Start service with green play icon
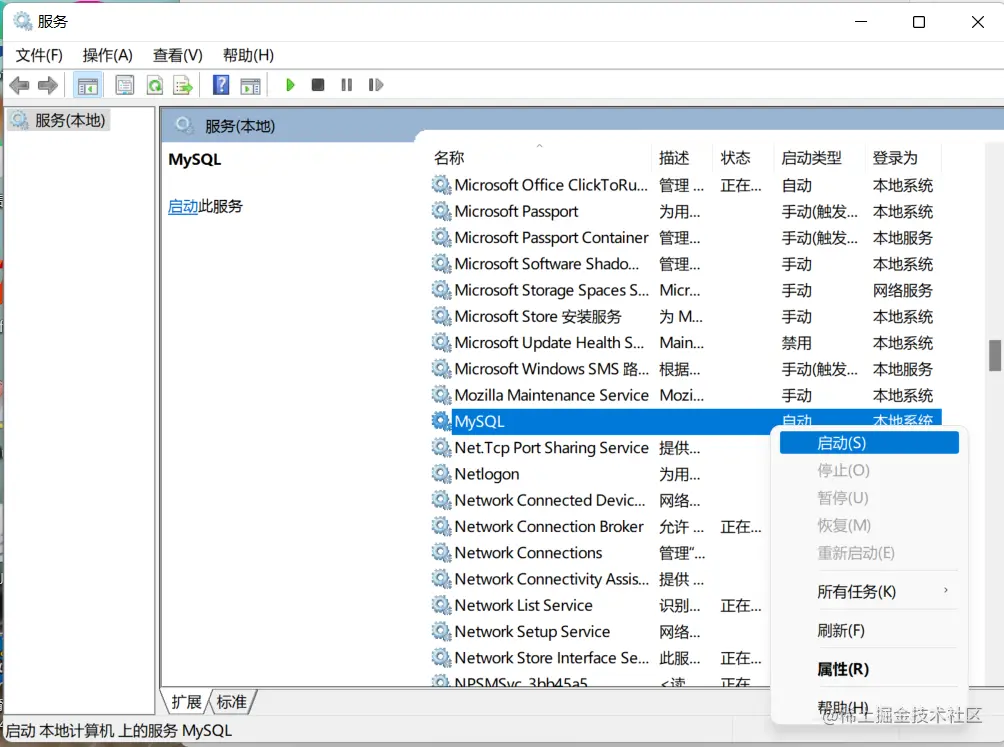The width and height of the screenshot is (1004, 747). point(290,85)
